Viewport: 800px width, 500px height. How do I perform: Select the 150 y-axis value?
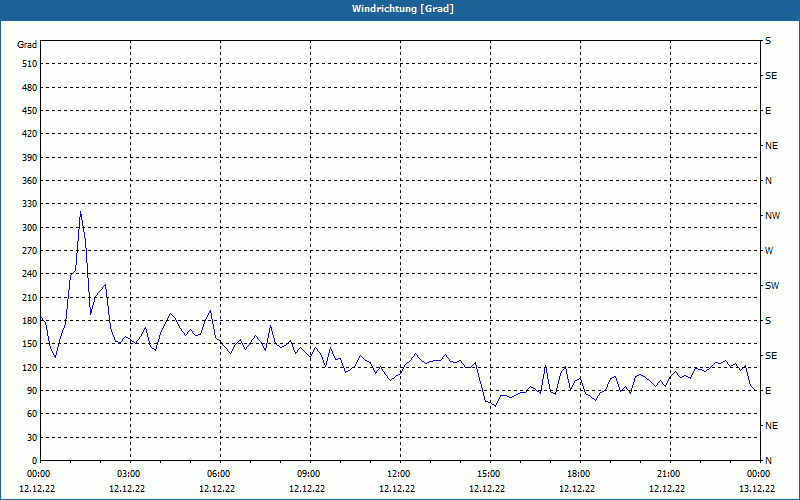30,344
